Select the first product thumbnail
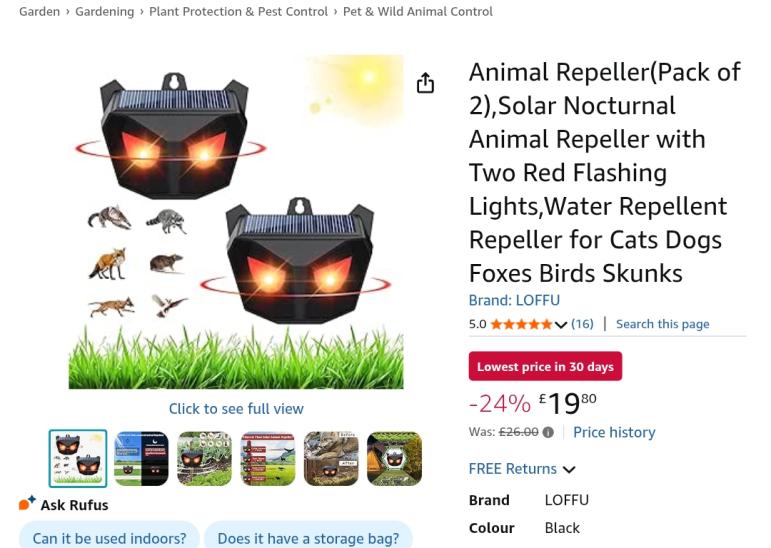The width and height of the screenshot is (771, 548). click(x=78, y=458)
